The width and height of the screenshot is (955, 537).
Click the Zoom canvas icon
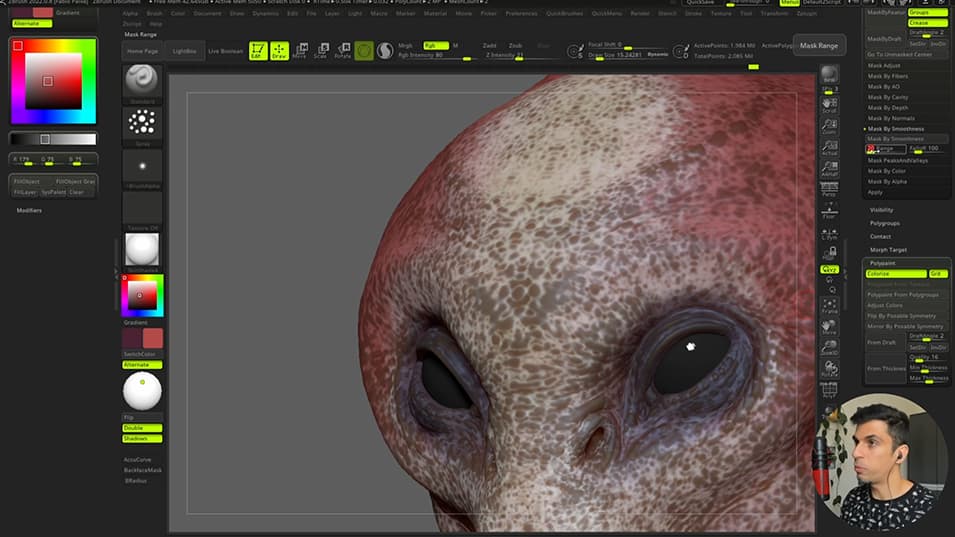pyautogui.click(x=829, y=126)
